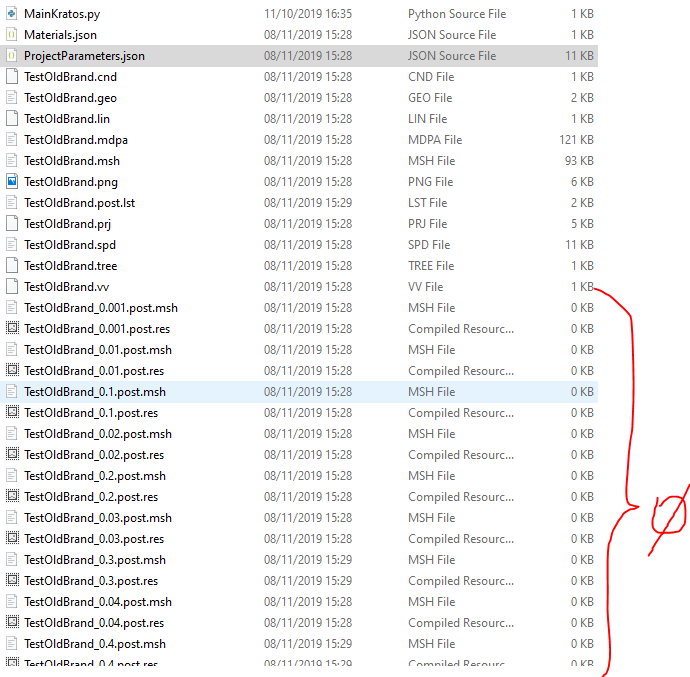Click the file icon of TestOldBrand.msh
This screenshot has width=690, height=677.
[x=12, y=161]
